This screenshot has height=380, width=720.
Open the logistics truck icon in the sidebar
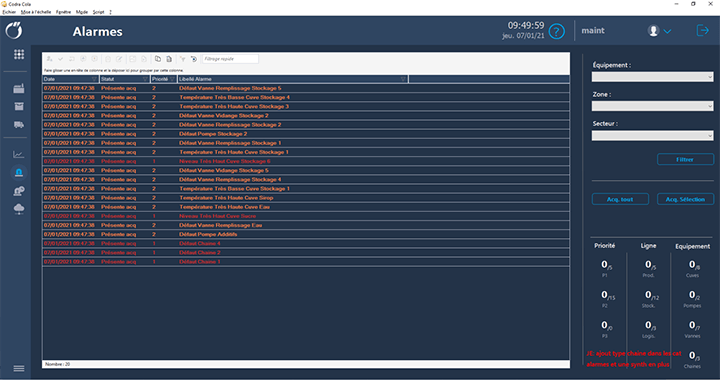[x=19, y=125]
